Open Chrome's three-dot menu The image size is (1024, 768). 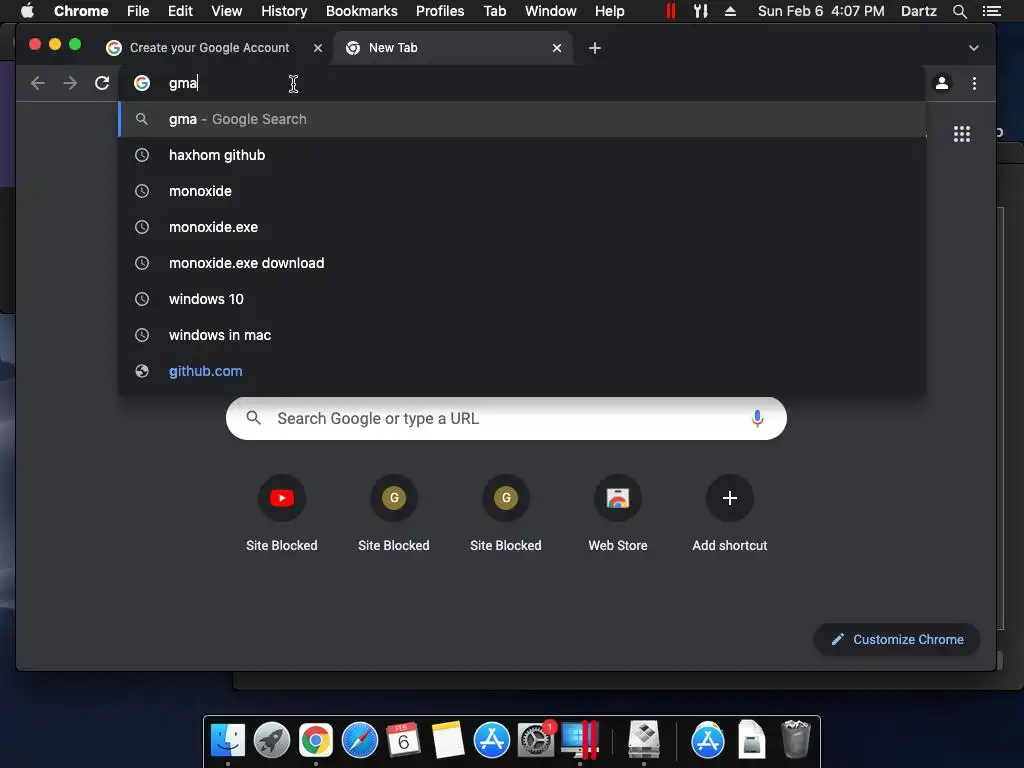(974, 83)
